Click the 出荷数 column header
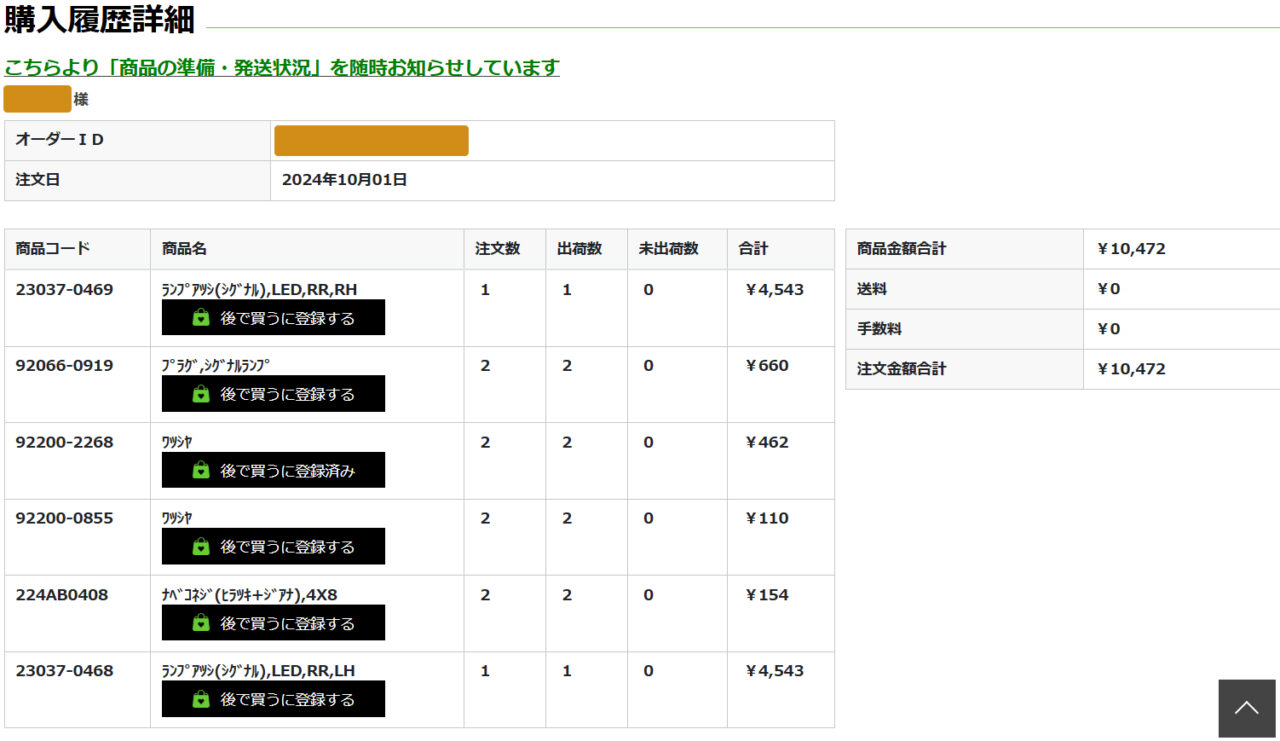Screen dimensions: 1280x741 [586, 249]
